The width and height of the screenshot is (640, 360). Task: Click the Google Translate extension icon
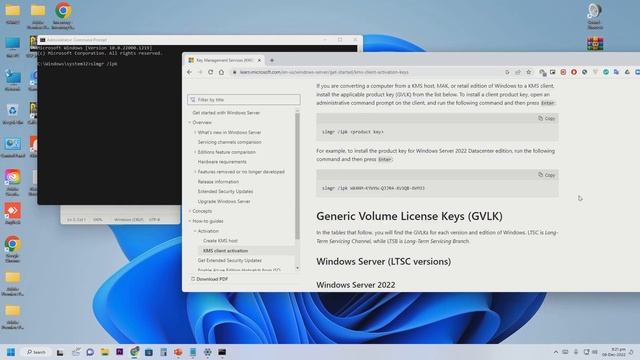point(616,72)
